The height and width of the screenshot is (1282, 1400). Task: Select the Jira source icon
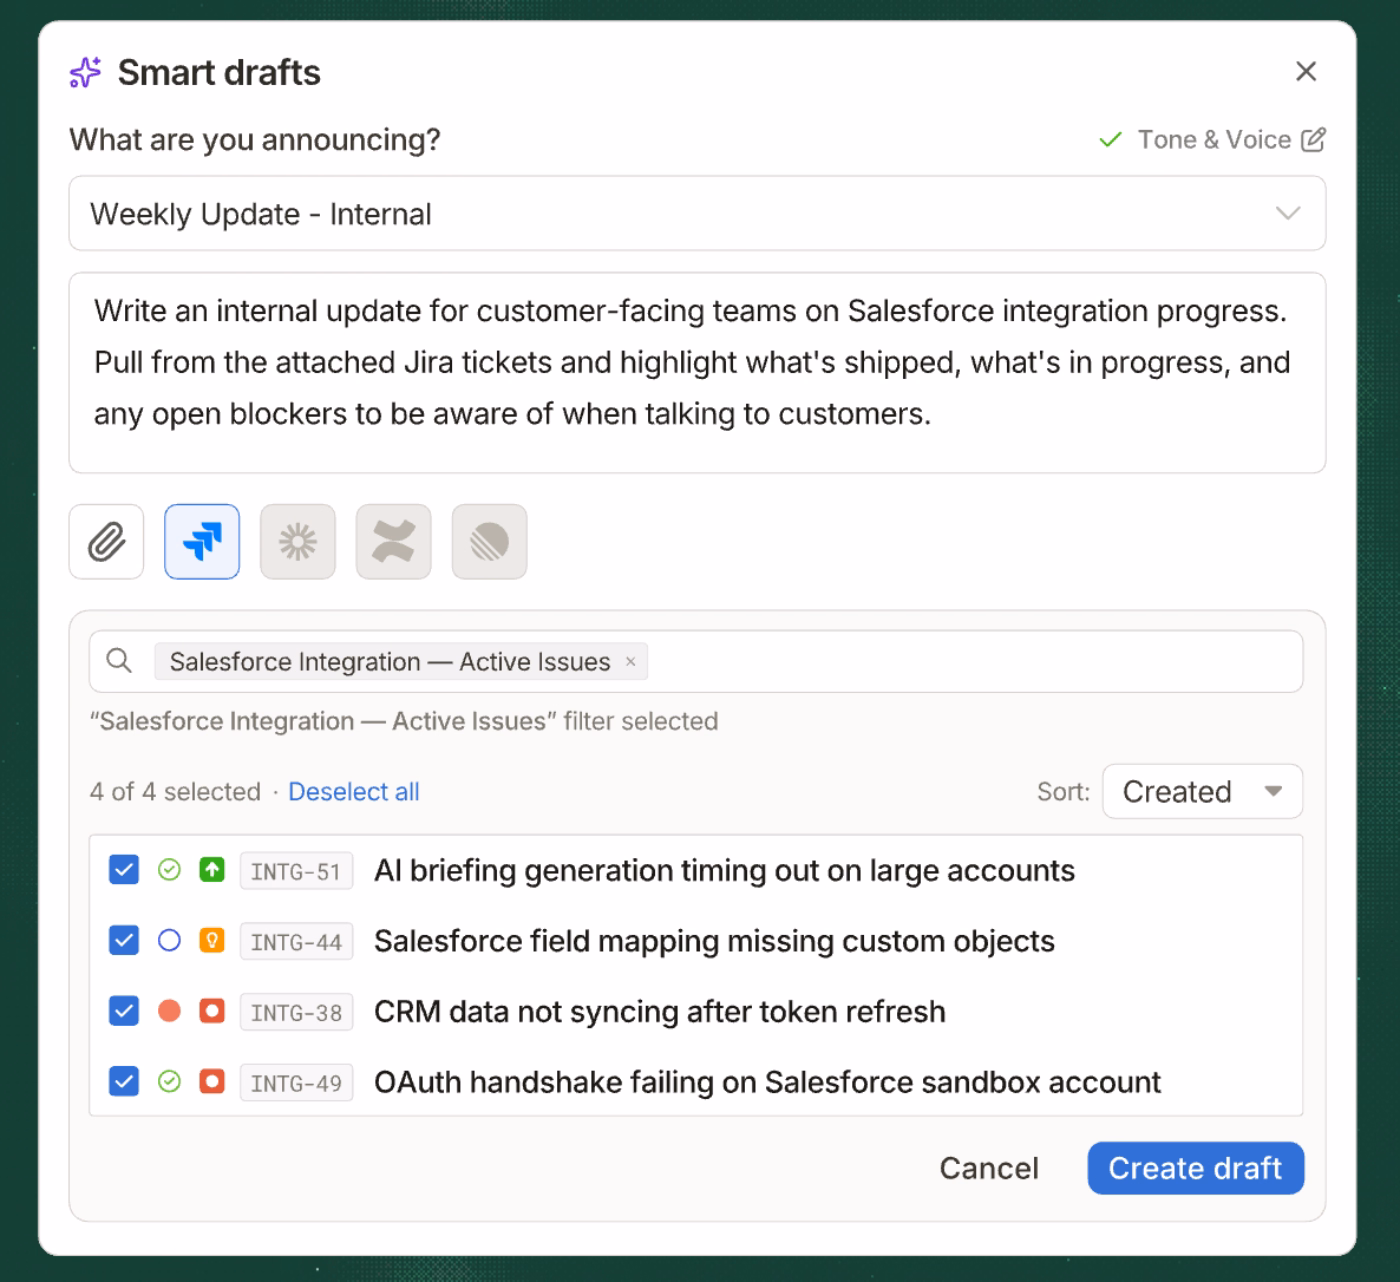[x=202, y=542]
